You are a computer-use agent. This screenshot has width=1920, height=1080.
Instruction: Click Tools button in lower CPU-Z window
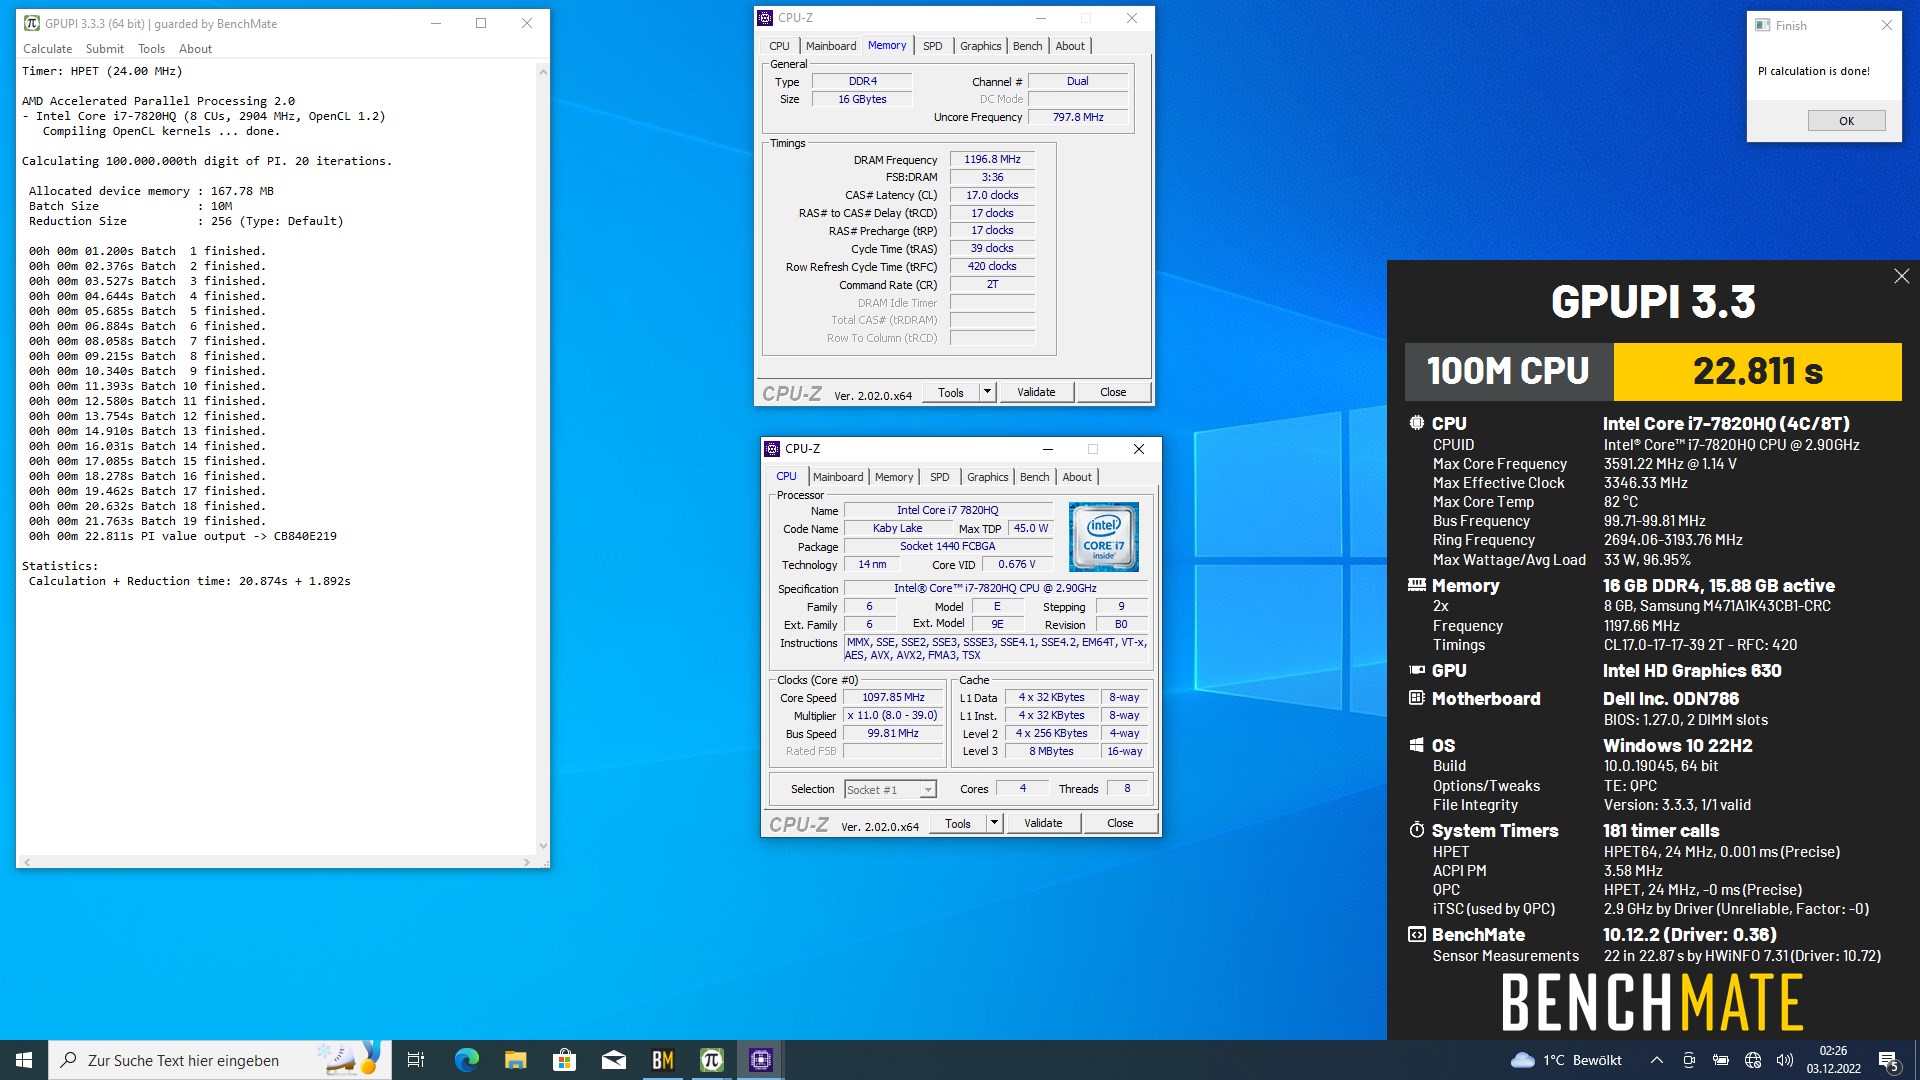point(958,823)
